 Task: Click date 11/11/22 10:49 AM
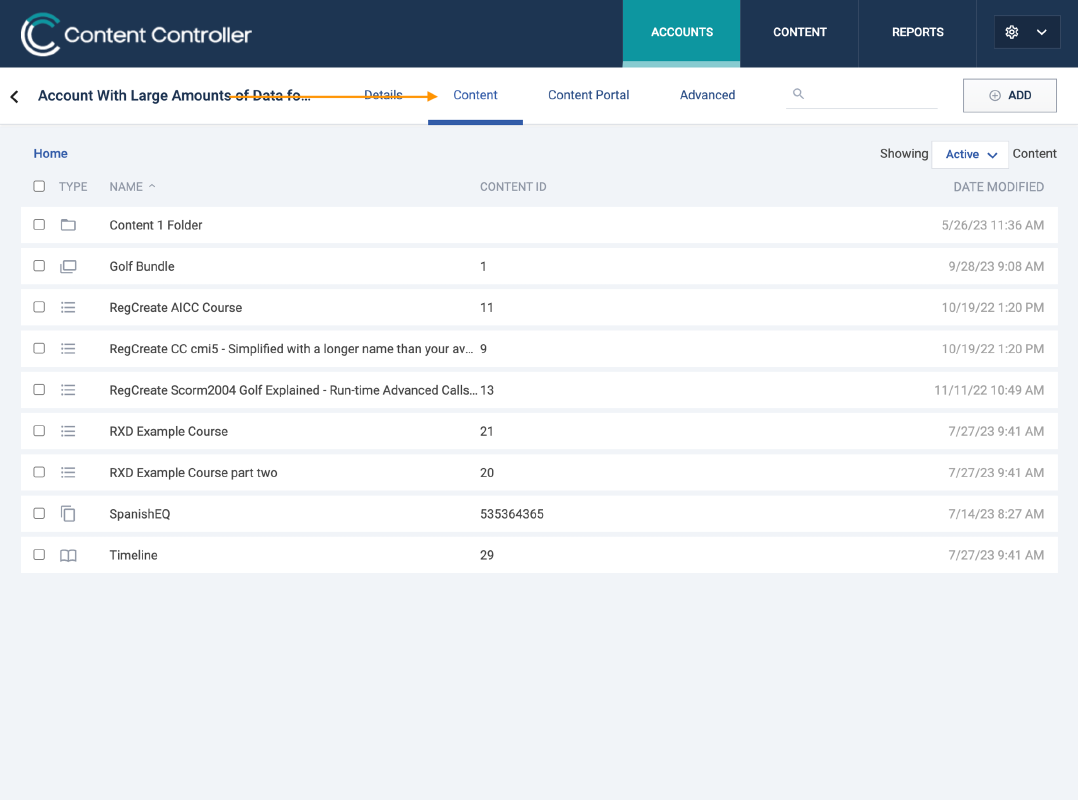pyautogui.click(x=989, y=390)
